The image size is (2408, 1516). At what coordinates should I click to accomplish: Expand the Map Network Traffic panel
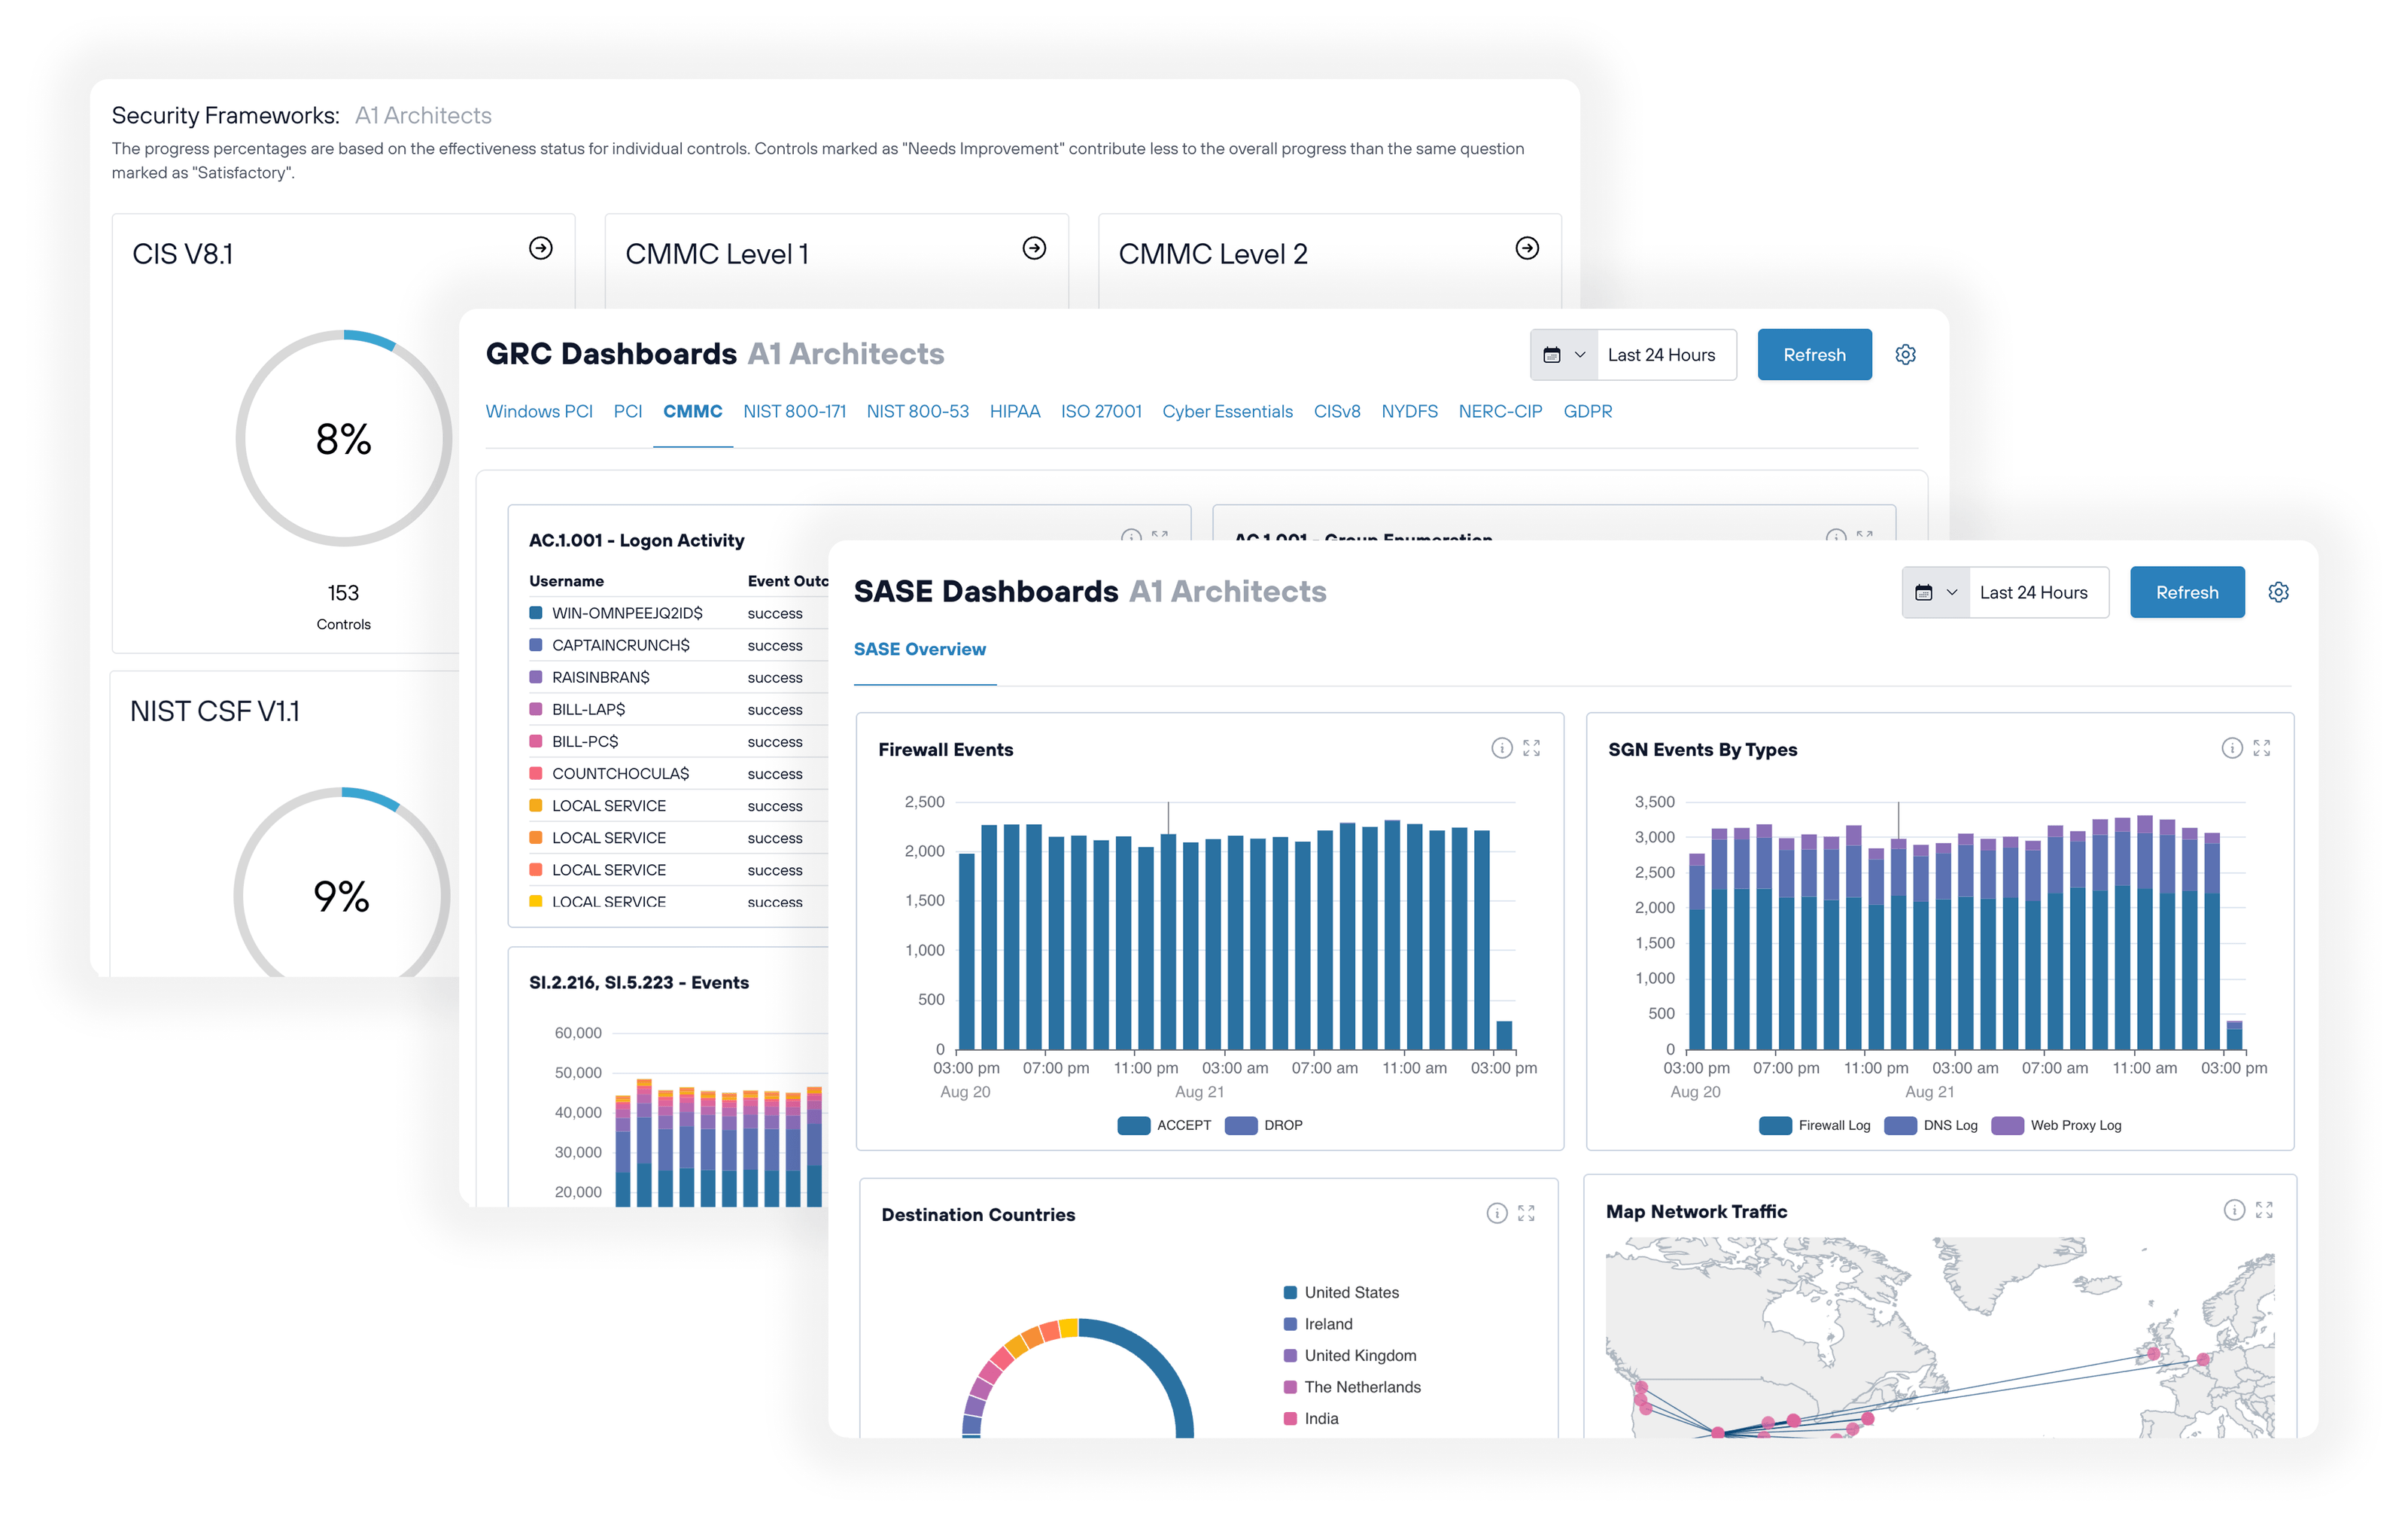click(x=2265, y=1210)
